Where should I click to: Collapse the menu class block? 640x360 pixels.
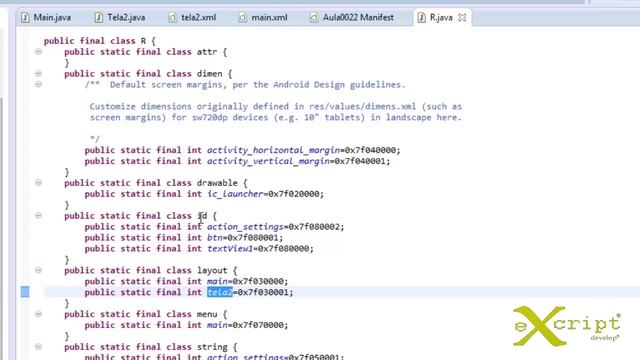(x=38, y=314)
